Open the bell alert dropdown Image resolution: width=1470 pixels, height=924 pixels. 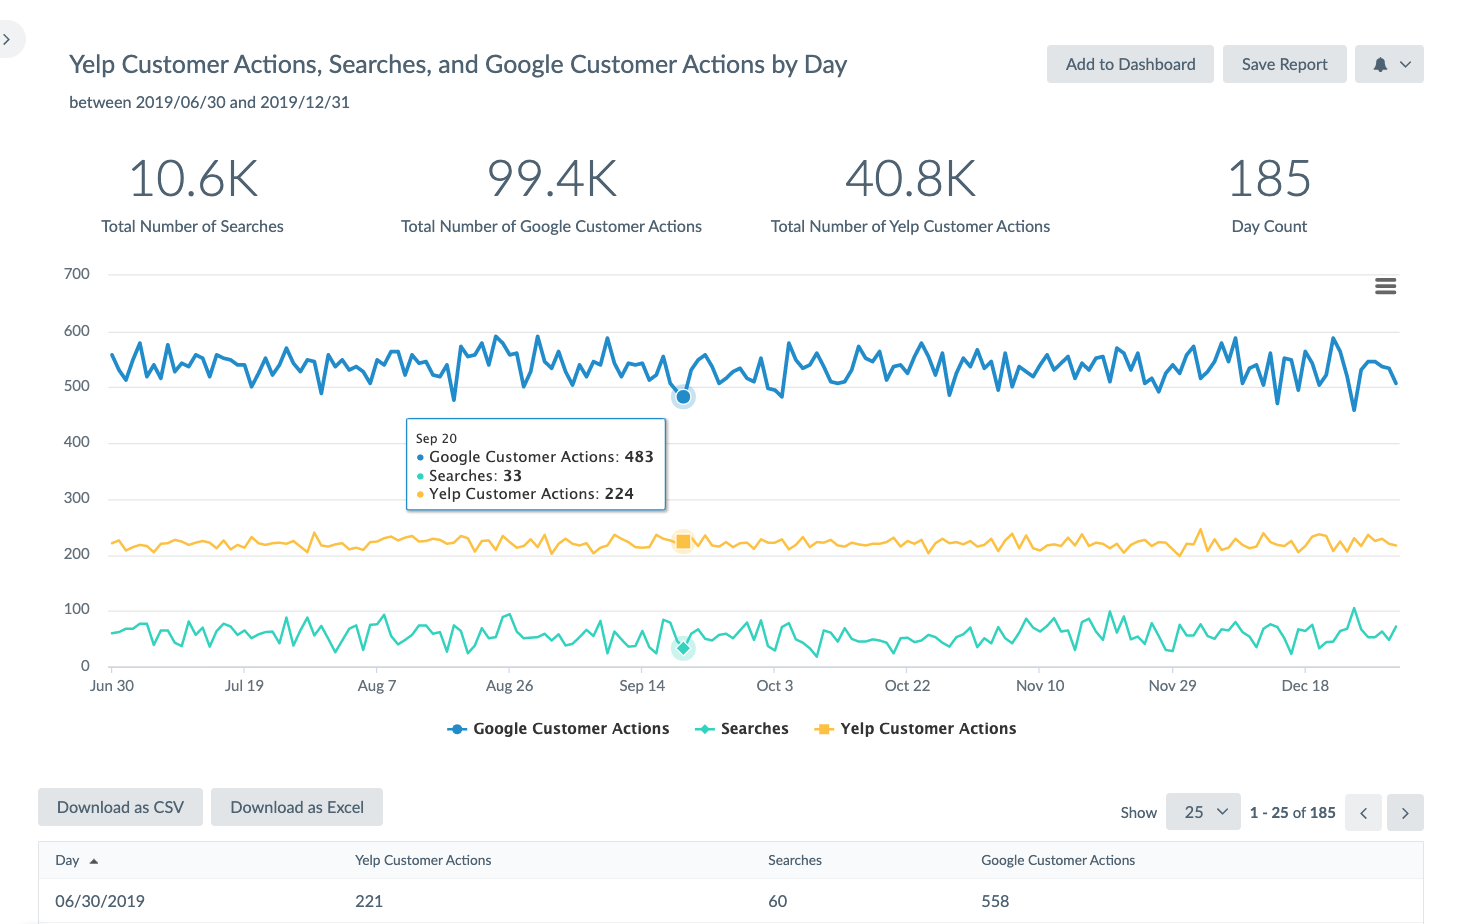click(1389, 64)
